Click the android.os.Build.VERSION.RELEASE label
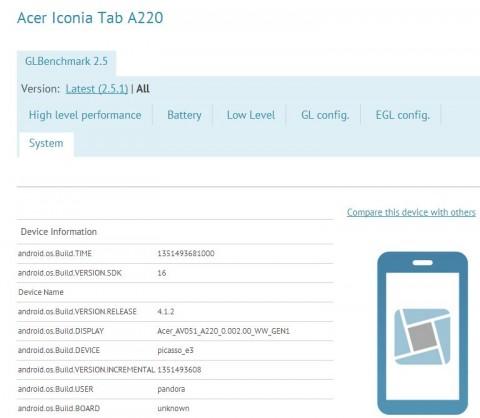480x418 pixels. tap(77, 312)
